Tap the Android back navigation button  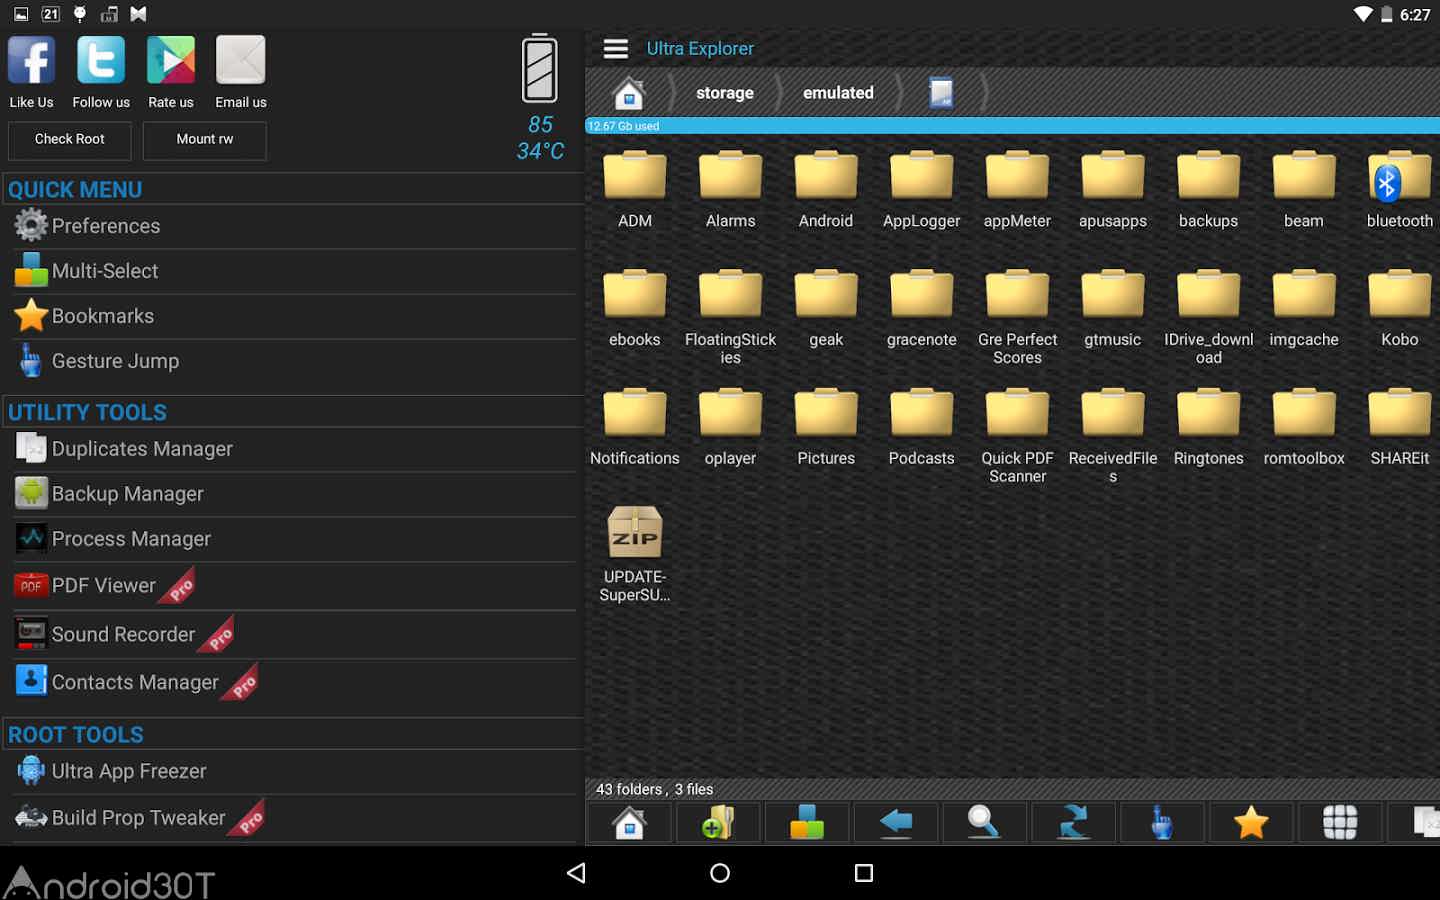[x=576, y=873]
